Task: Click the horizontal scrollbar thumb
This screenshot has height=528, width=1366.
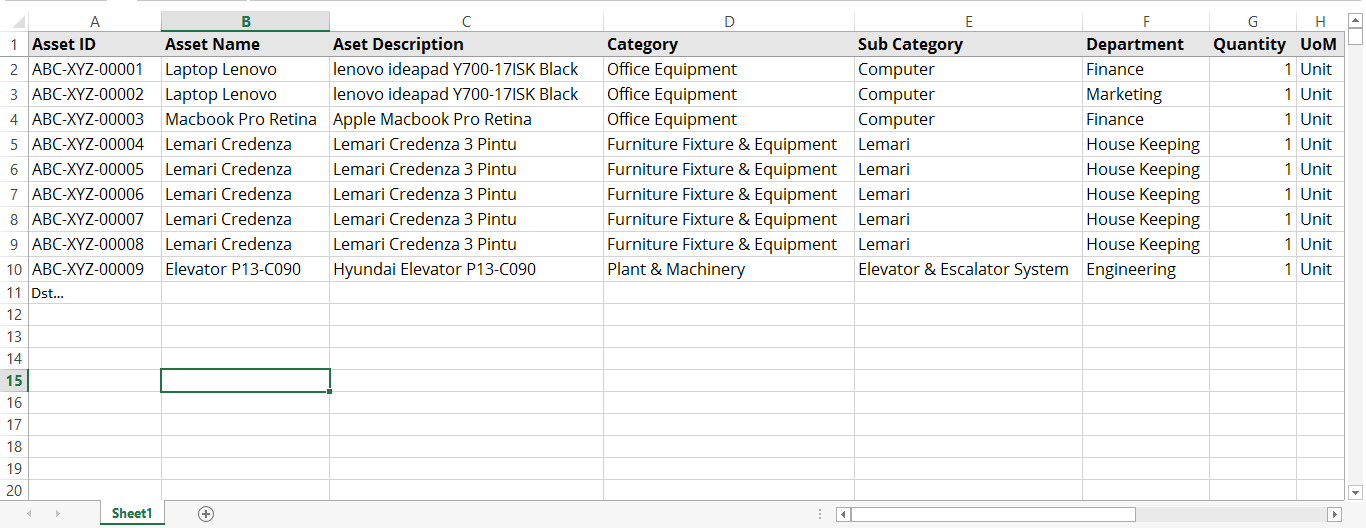Action: 992,514
